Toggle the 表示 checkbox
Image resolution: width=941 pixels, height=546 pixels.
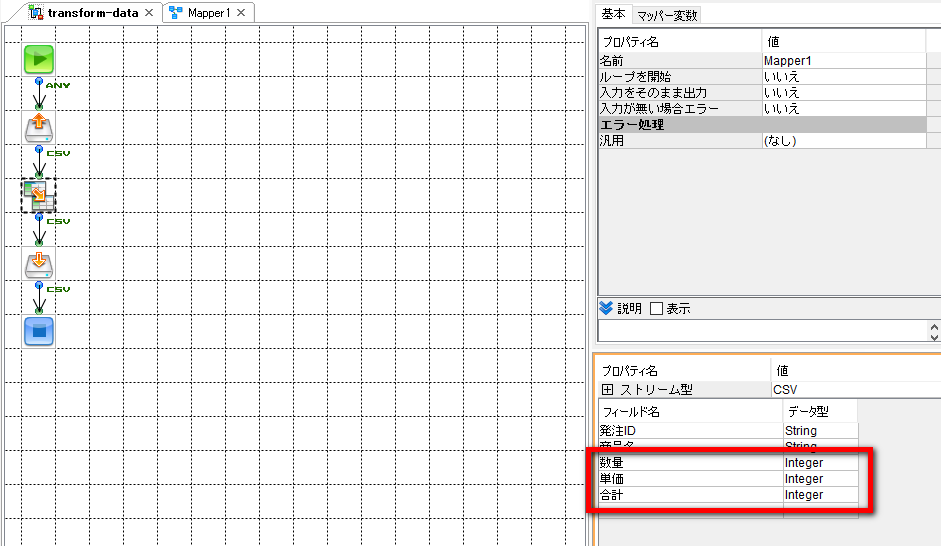657,308
